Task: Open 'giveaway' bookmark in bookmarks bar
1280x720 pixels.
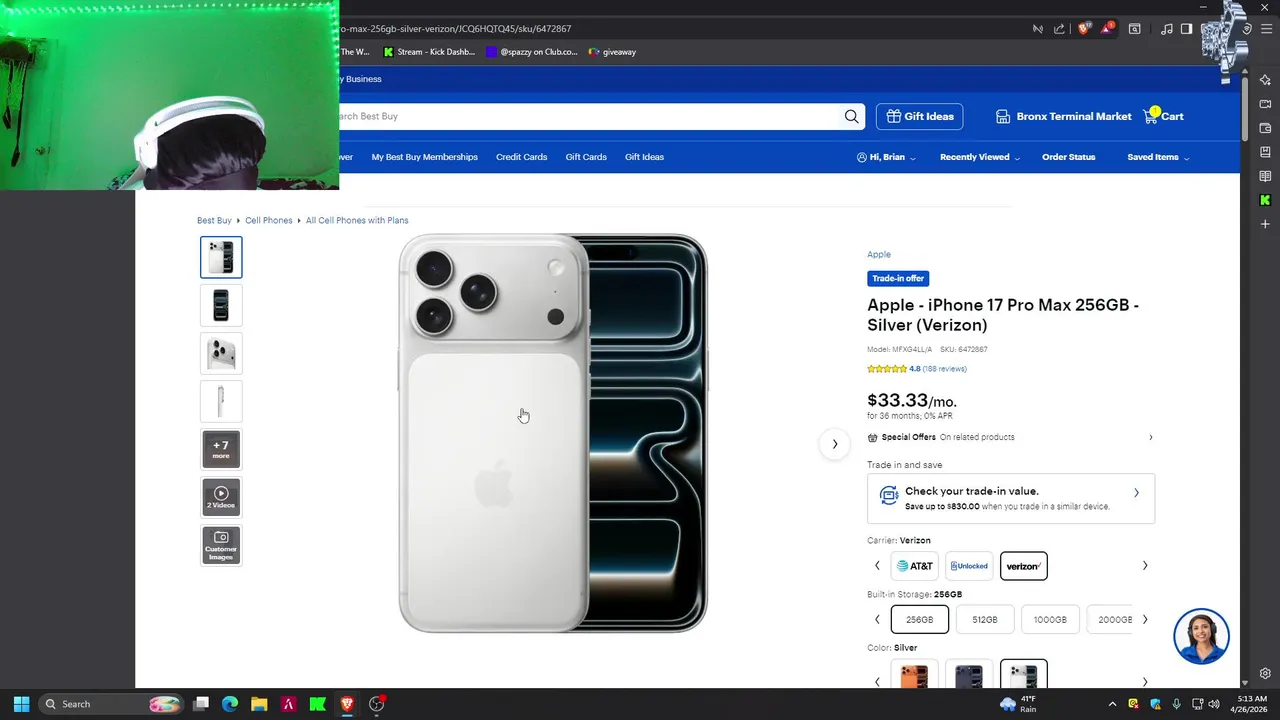Action: tap(612, 52)
